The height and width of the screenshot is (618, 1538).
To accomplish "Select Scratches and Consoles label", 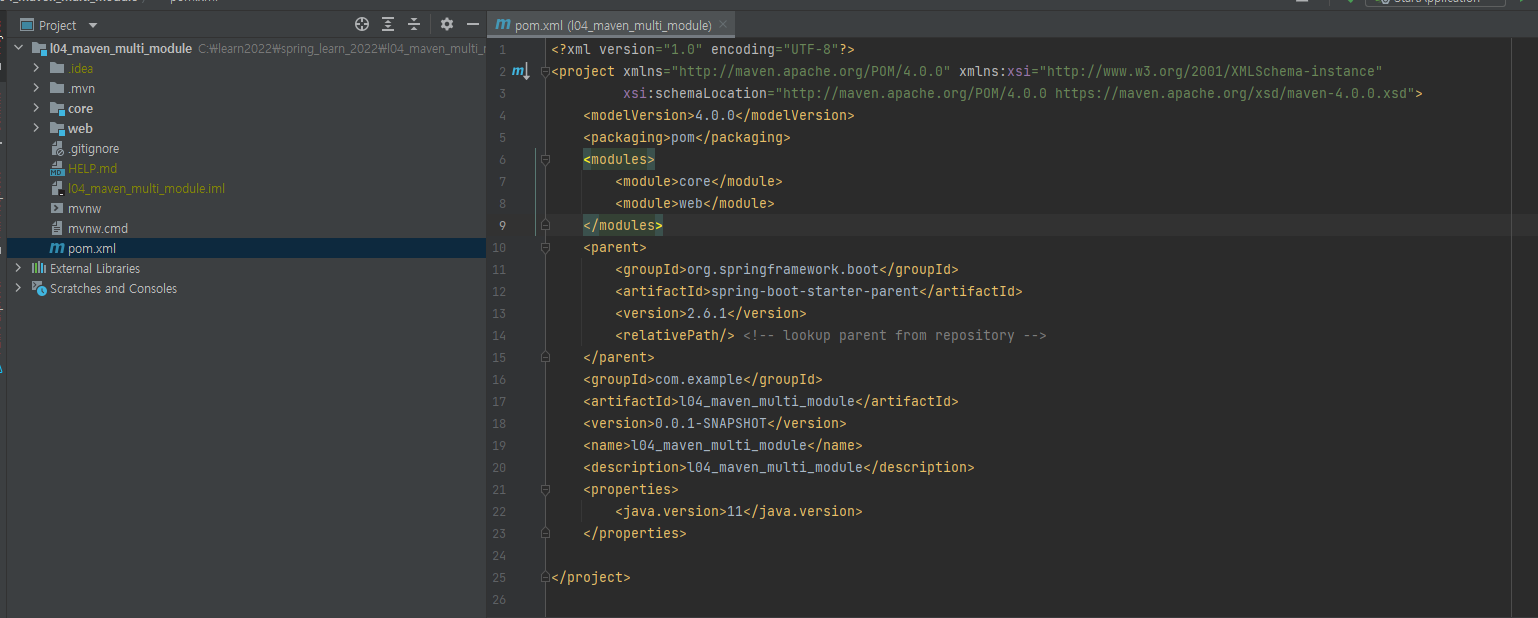I will coord(113,288).
